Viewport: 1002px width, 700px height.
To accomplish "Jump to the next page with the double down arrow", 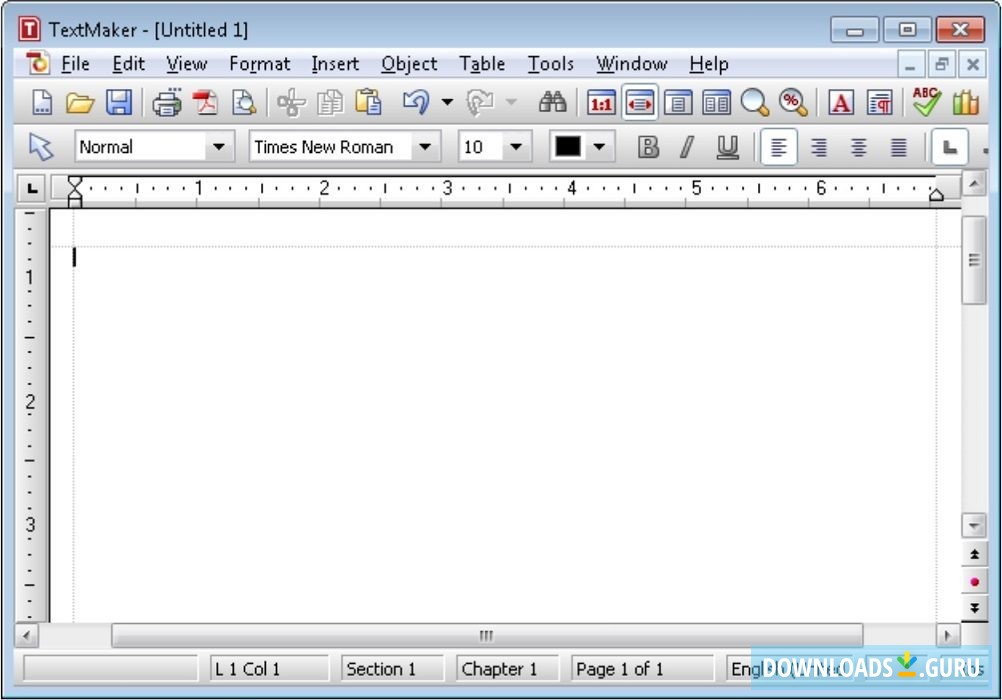I will click(974, 608).
